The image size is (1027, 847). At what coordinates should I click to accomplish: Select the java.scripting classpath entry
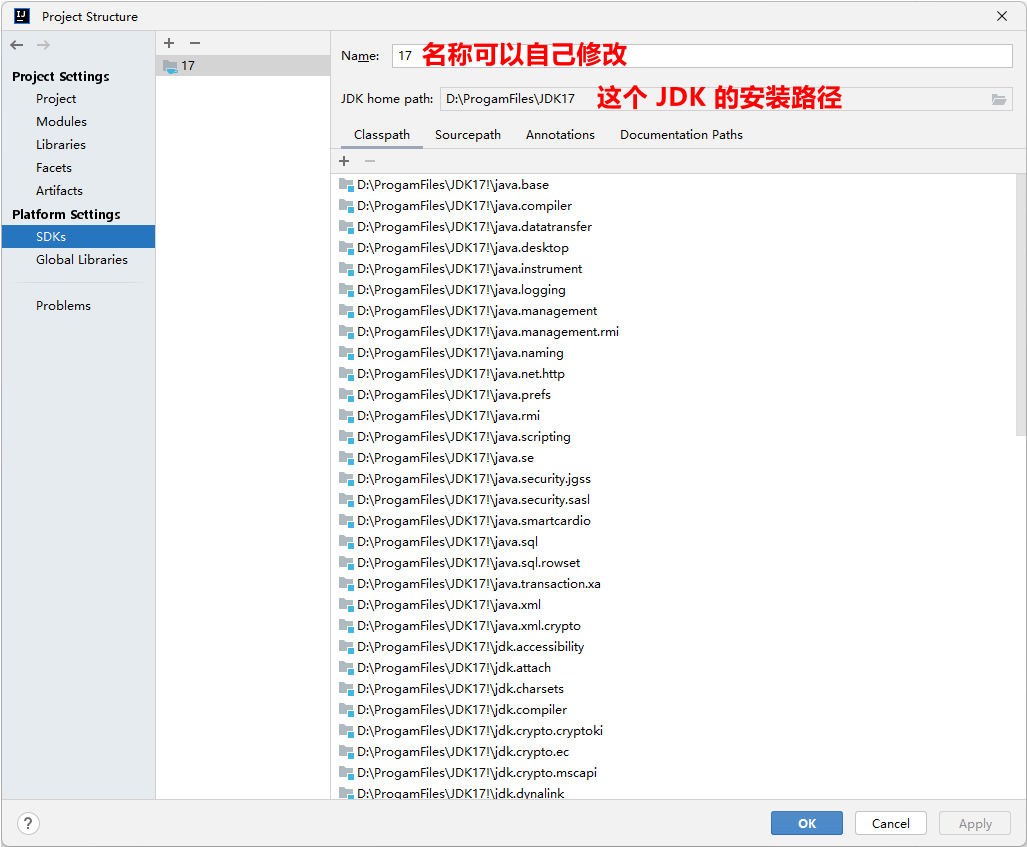455,436
